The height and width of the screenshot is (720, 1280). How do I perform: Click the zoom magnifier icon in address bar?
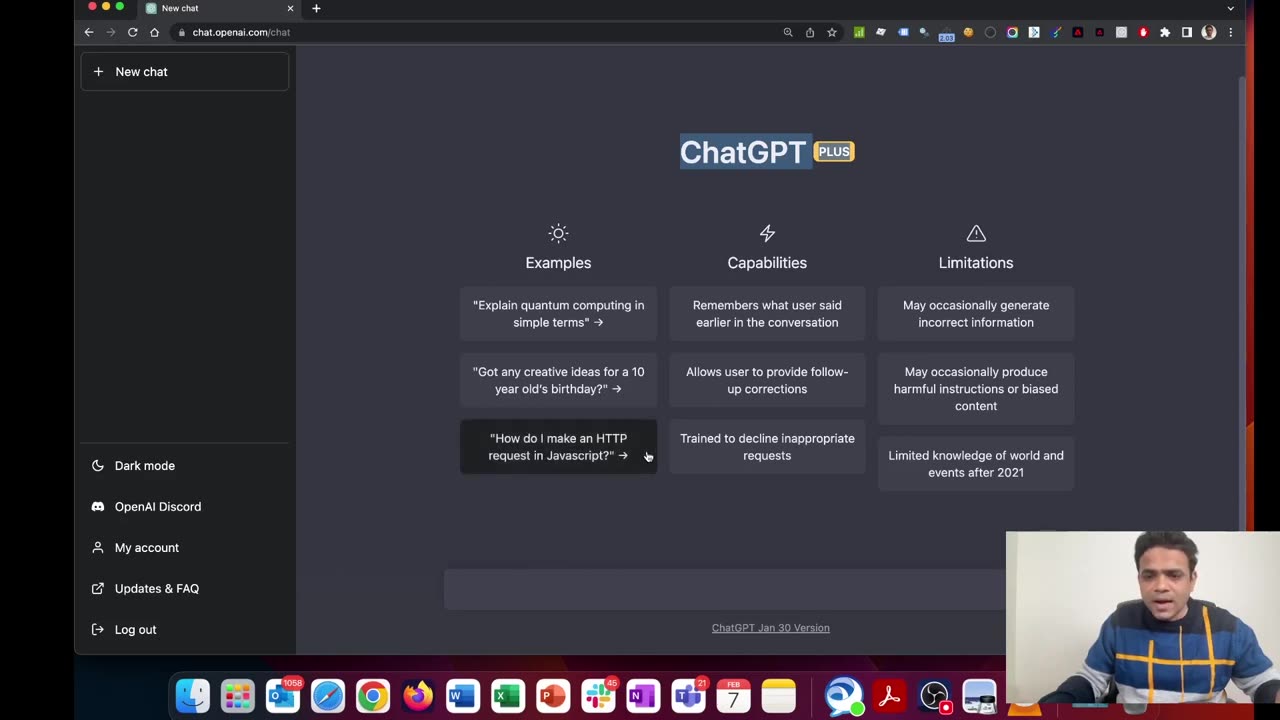coord(788,32)
